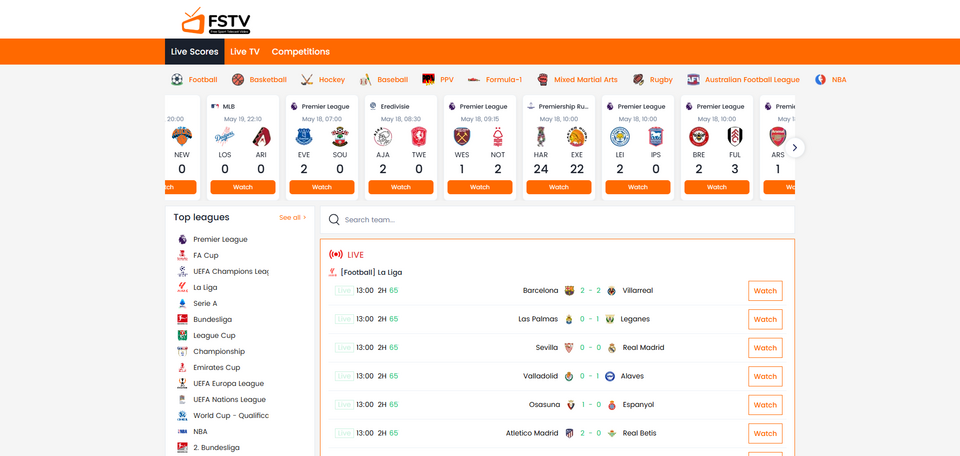Click the Barcelona crest in live list
960x456 pixels.
[x=569, y=291]
